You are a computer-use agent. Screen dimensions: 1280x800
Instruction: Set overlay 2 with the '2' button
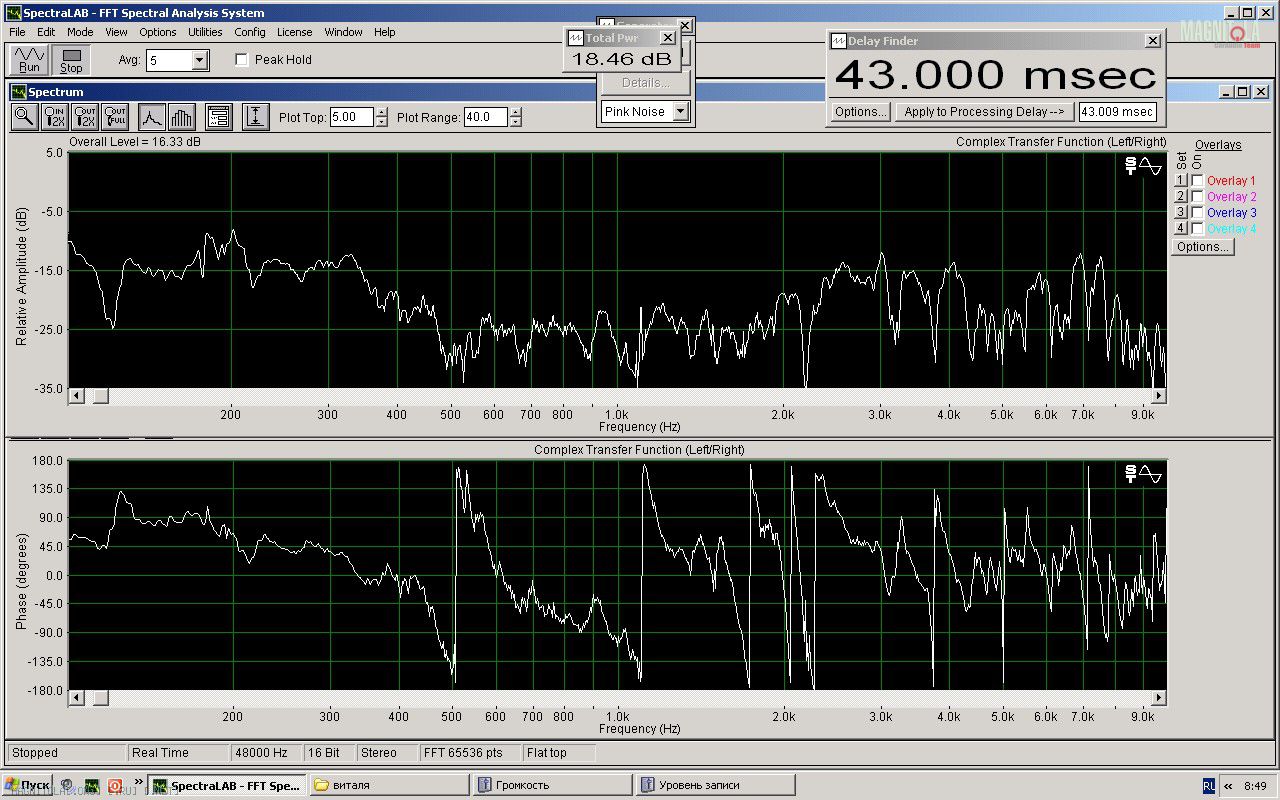(1180, 197)
